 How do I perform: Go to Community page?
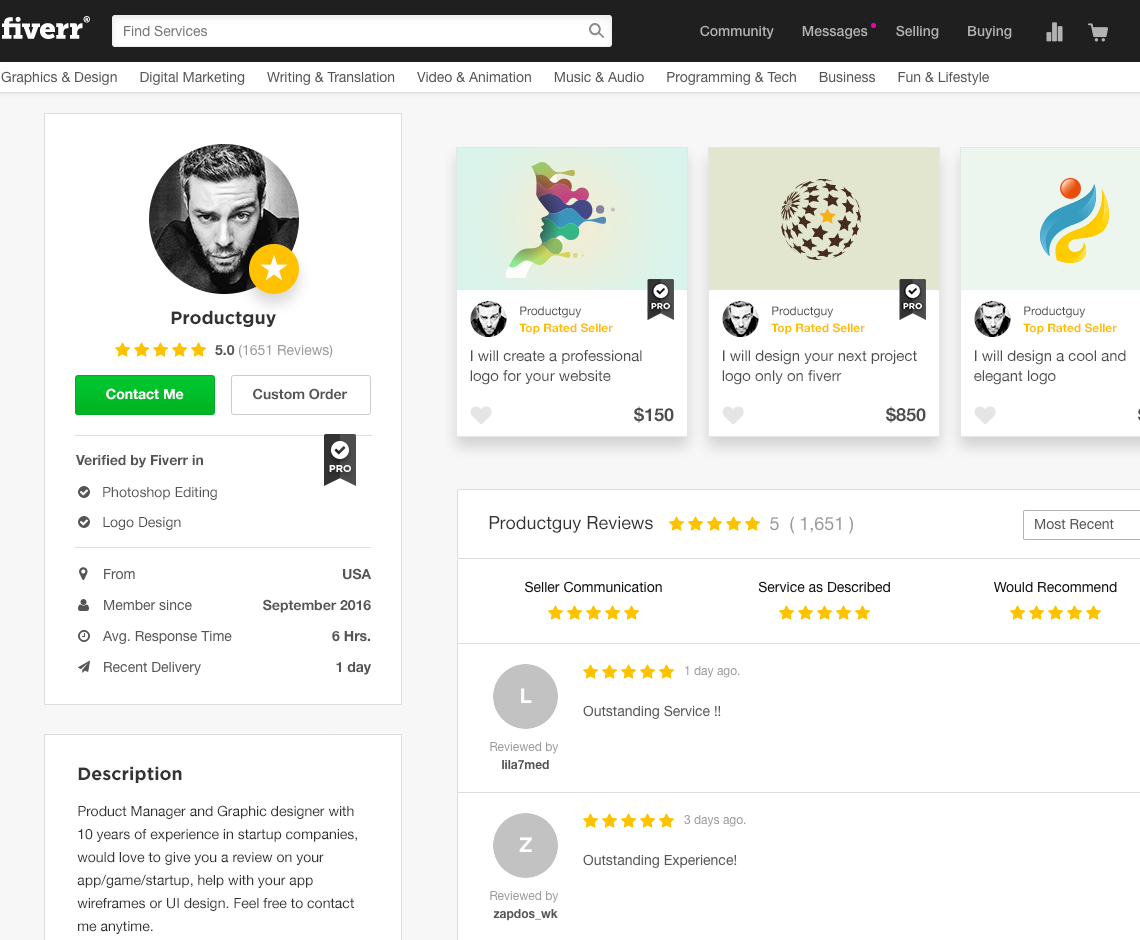[736, 31]
